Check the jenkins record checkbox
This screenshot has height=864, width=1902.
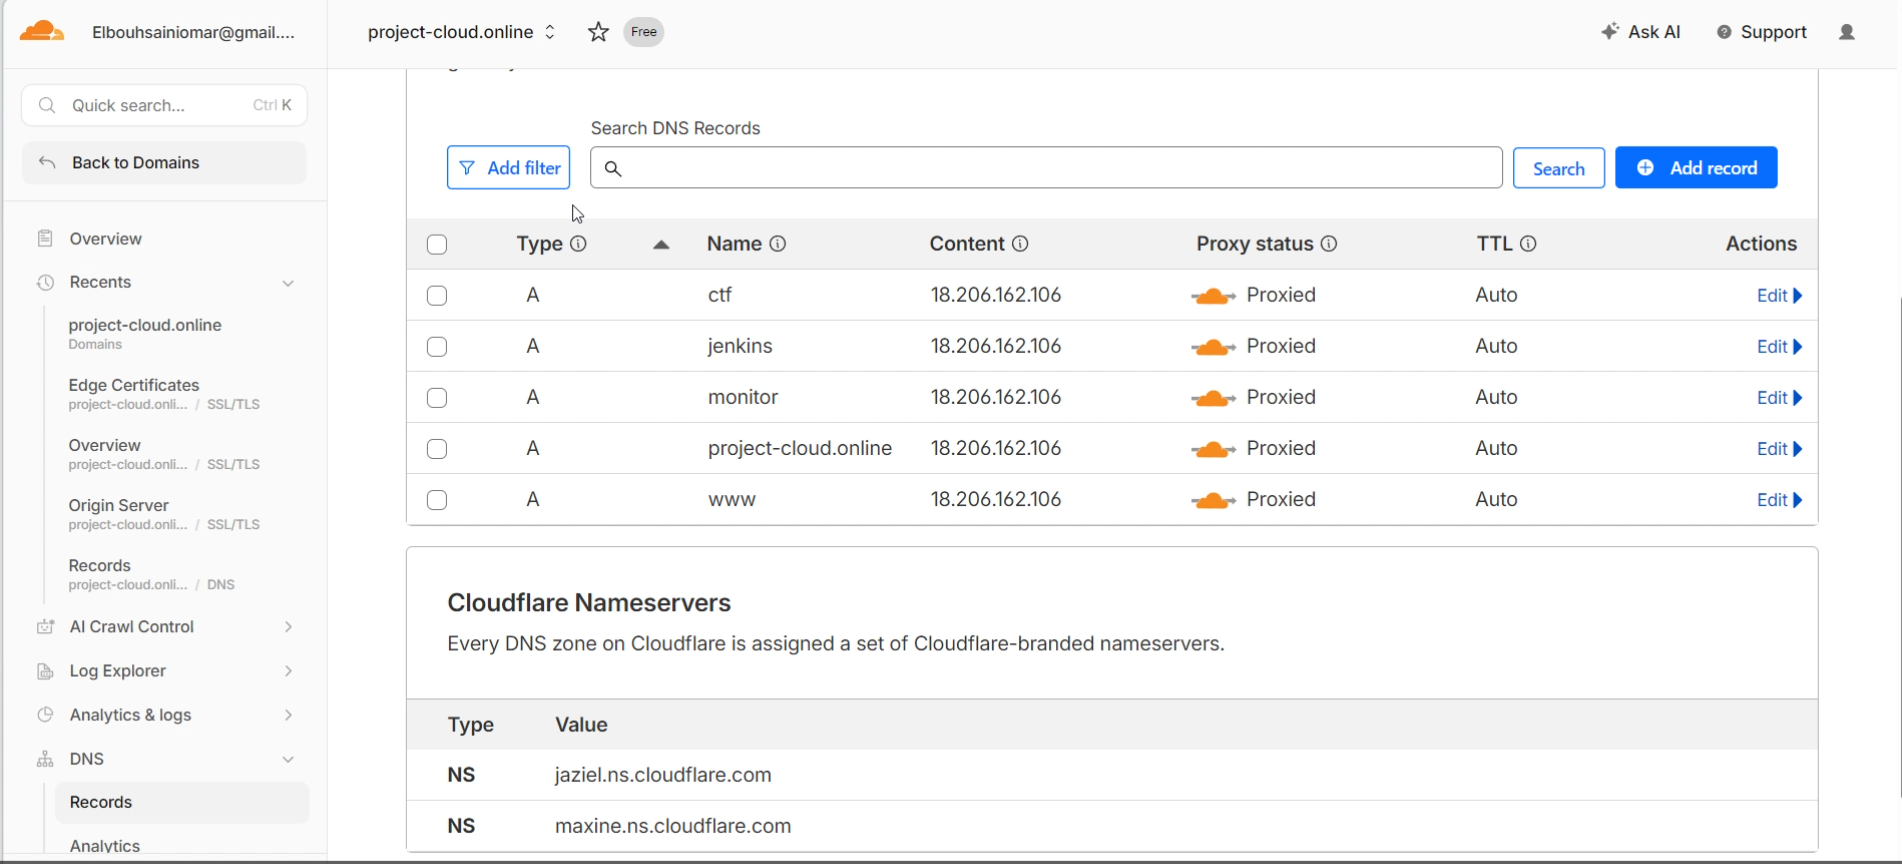point(437,347)
